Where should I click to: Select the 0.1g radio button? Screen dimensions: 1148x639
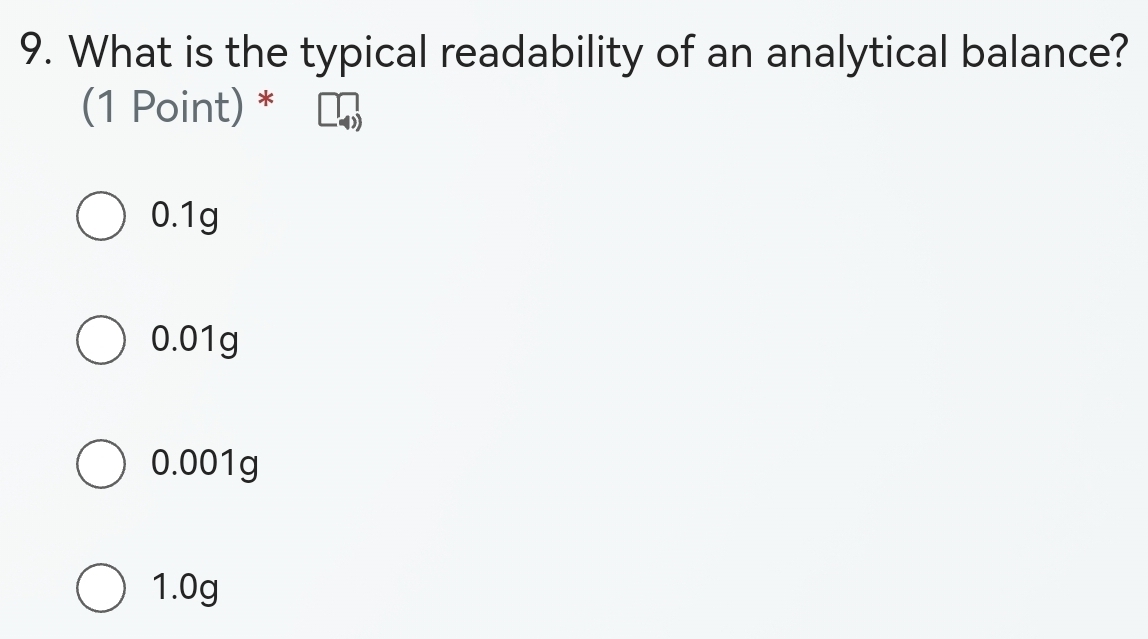coord(101,217)
